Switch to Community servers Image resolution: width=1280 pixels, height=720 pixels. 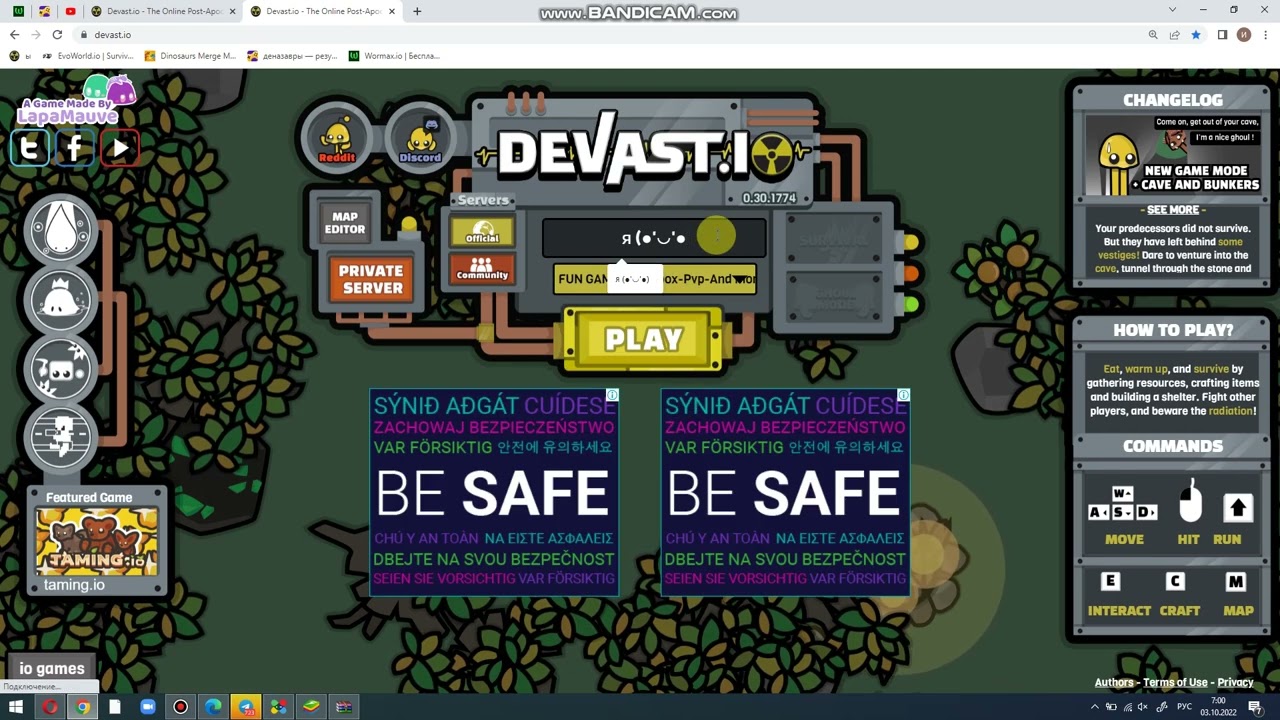coord(482,269)
